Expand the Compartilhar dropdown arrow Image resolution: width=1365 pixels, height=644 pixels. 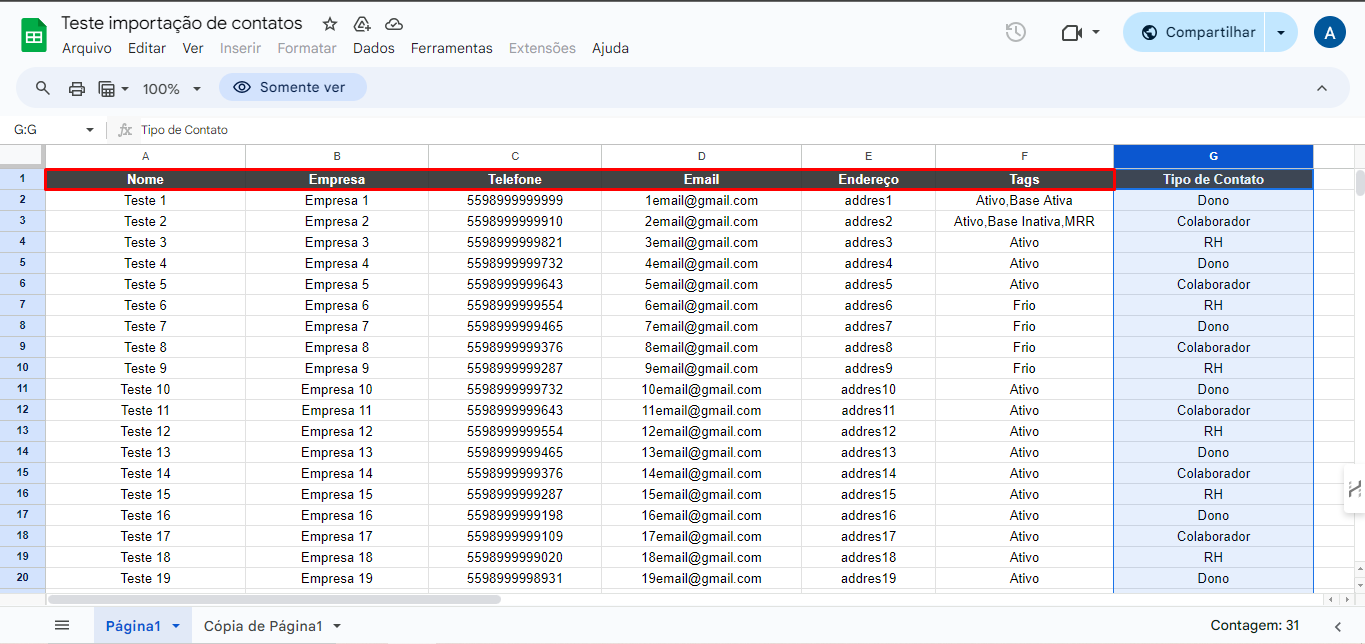(x=1281, y=32)
